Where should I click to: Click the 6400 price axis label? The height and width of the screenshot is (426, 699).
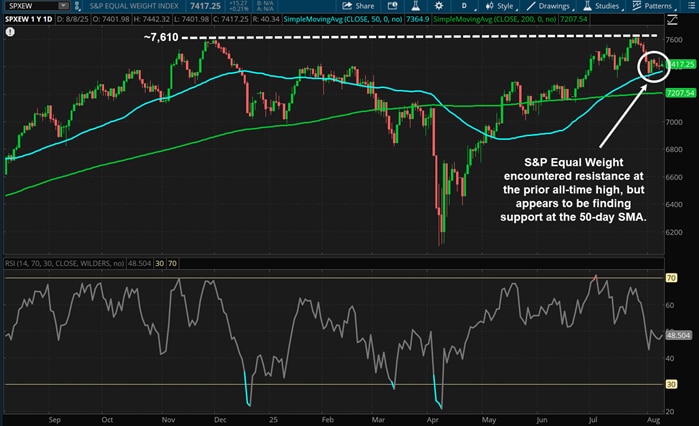tap(674, 205)
